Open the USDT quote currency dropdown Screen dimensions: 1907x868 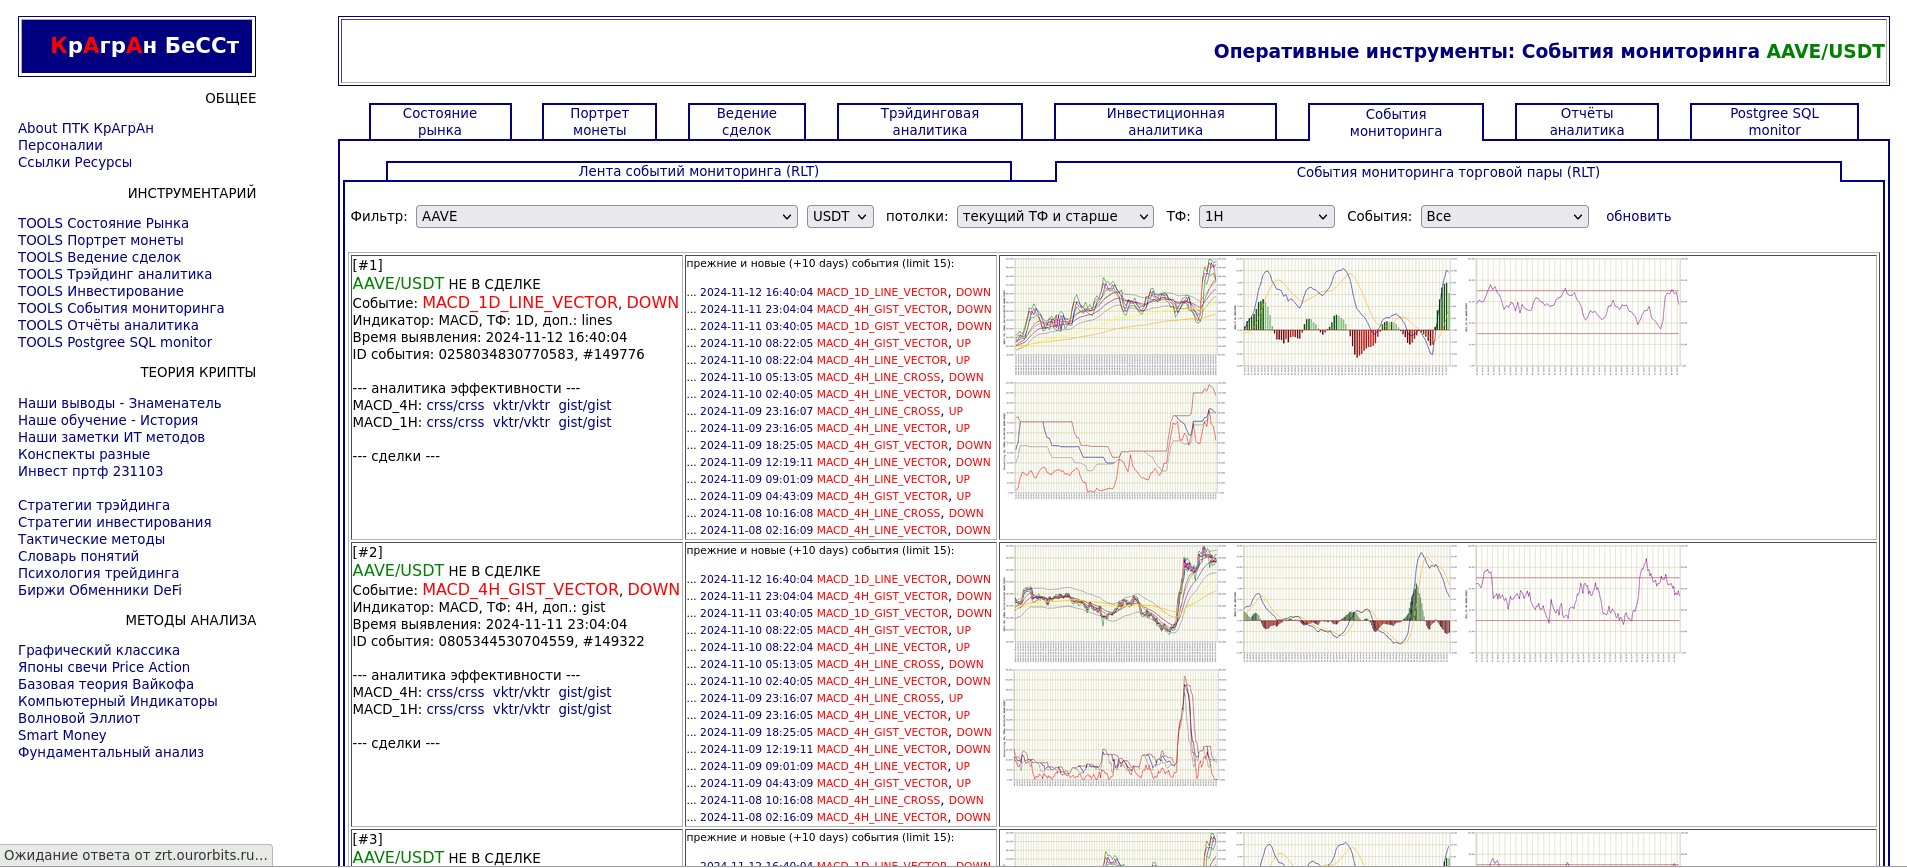[840, 216]
